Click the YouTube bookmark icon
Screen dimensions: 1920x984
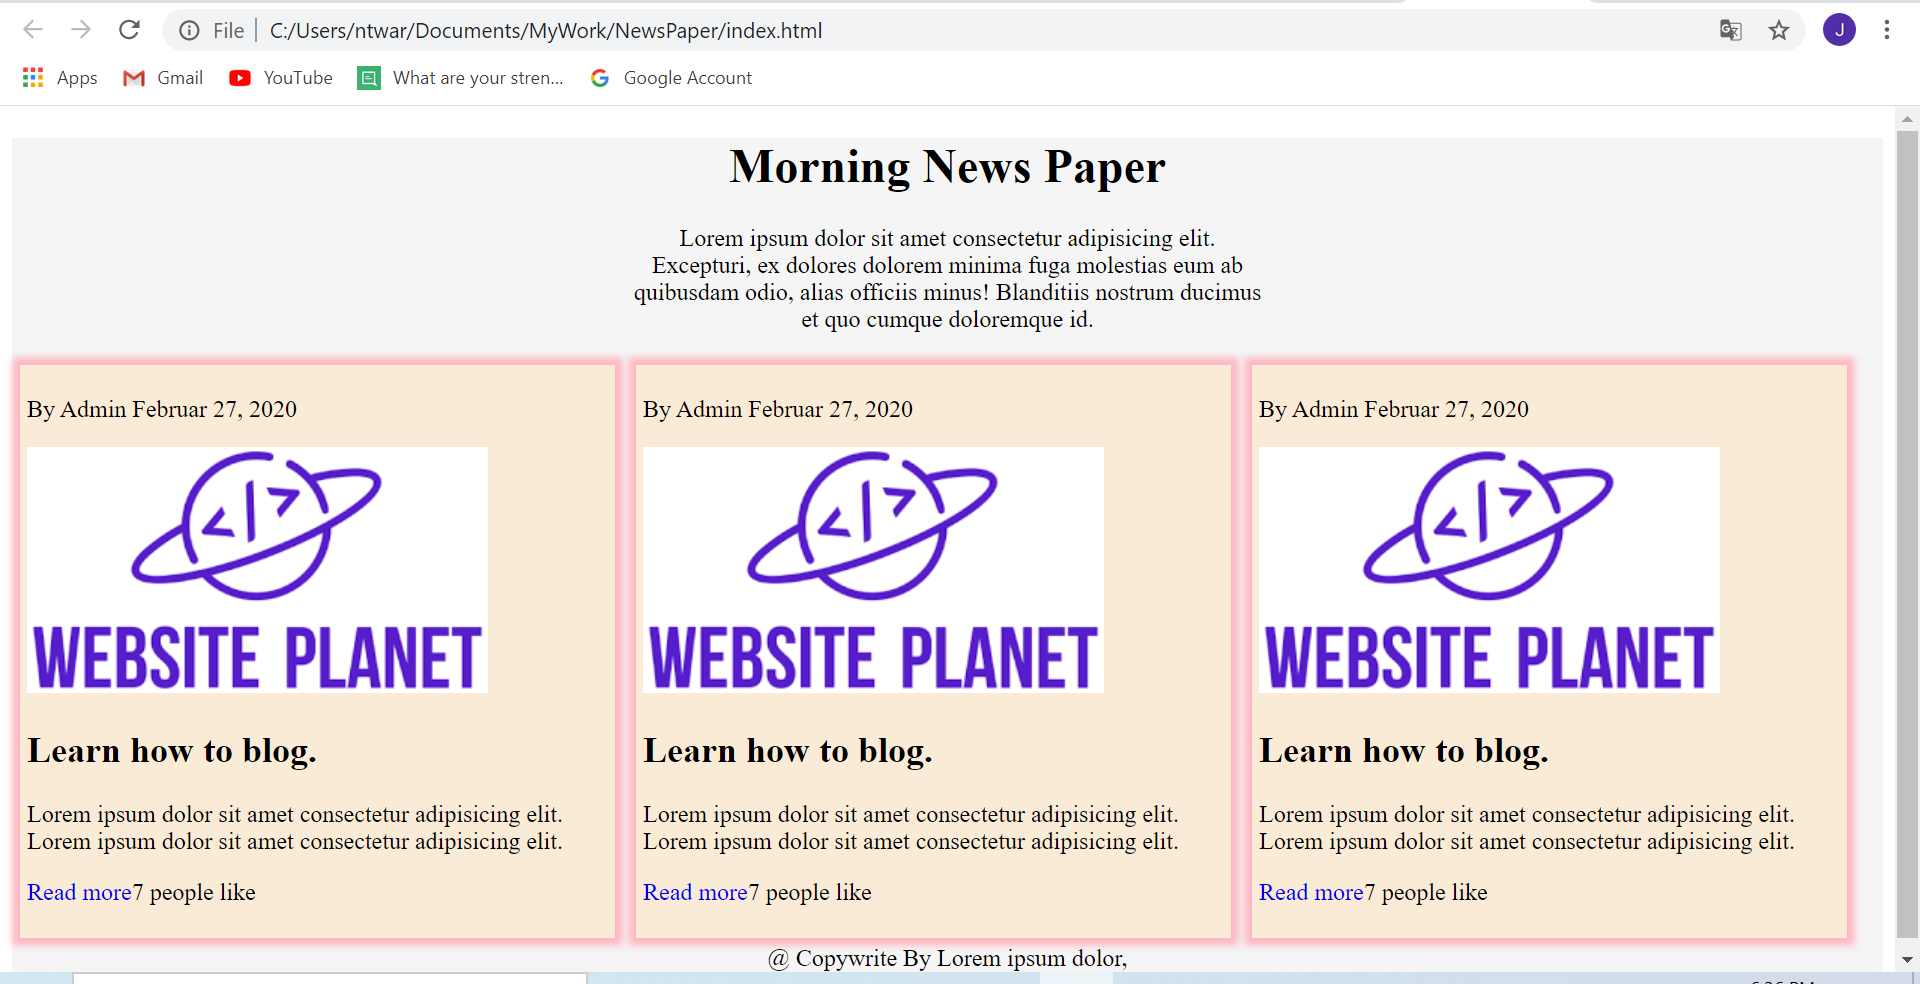241,78
